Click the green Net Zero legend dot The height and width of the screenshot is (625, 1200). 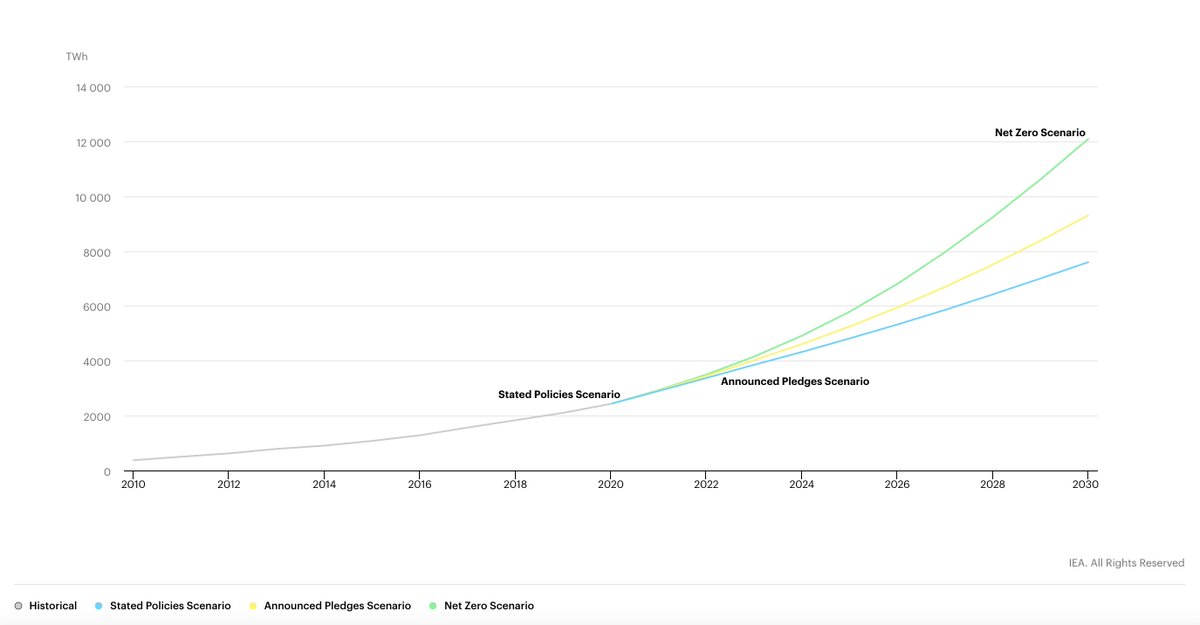coord(433,606)
